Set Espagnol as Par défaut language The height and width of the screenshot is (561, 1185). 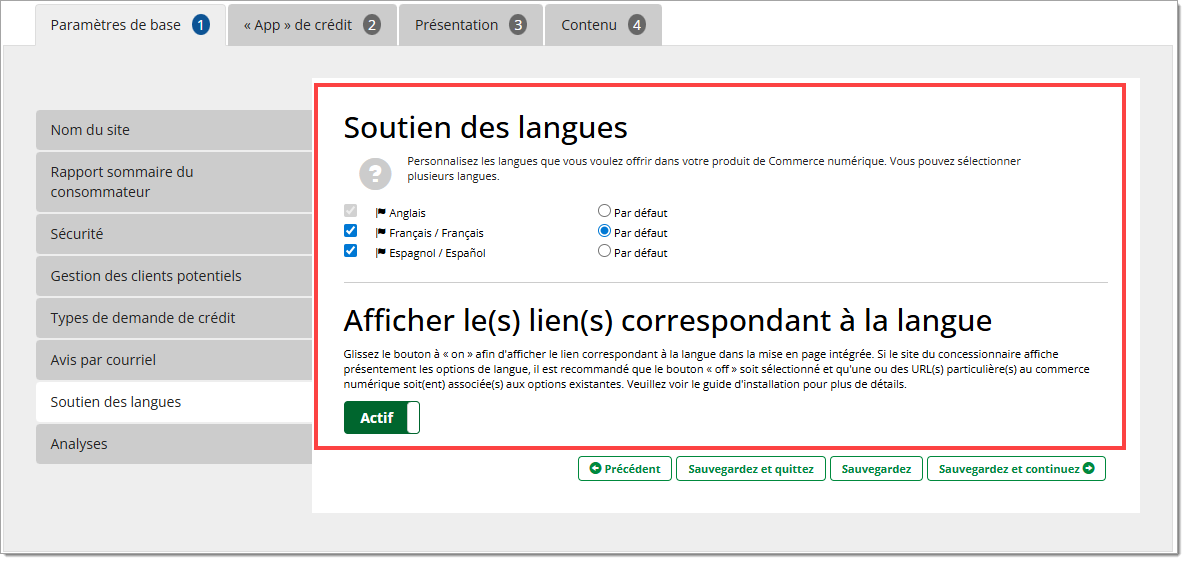pyautogui.click(x=604, y=251)
